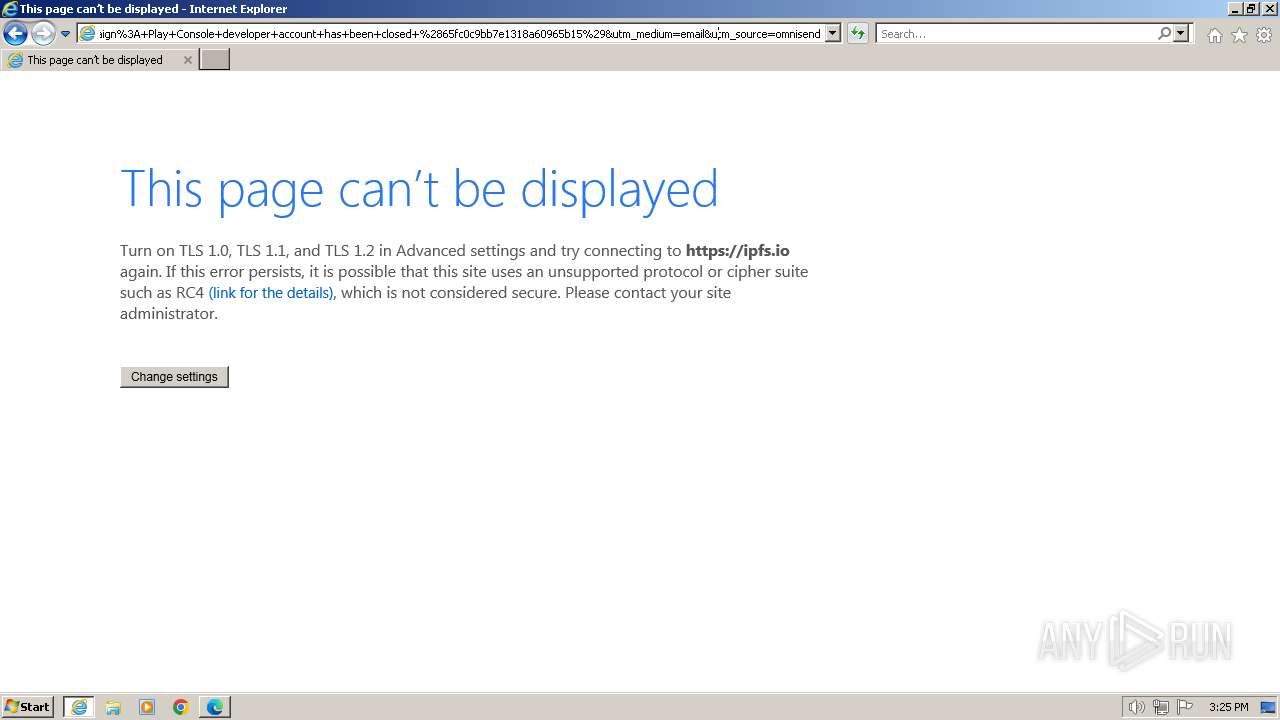
Task: Restore down the Internet Explorer window
Action: (x=1251, y=9)
